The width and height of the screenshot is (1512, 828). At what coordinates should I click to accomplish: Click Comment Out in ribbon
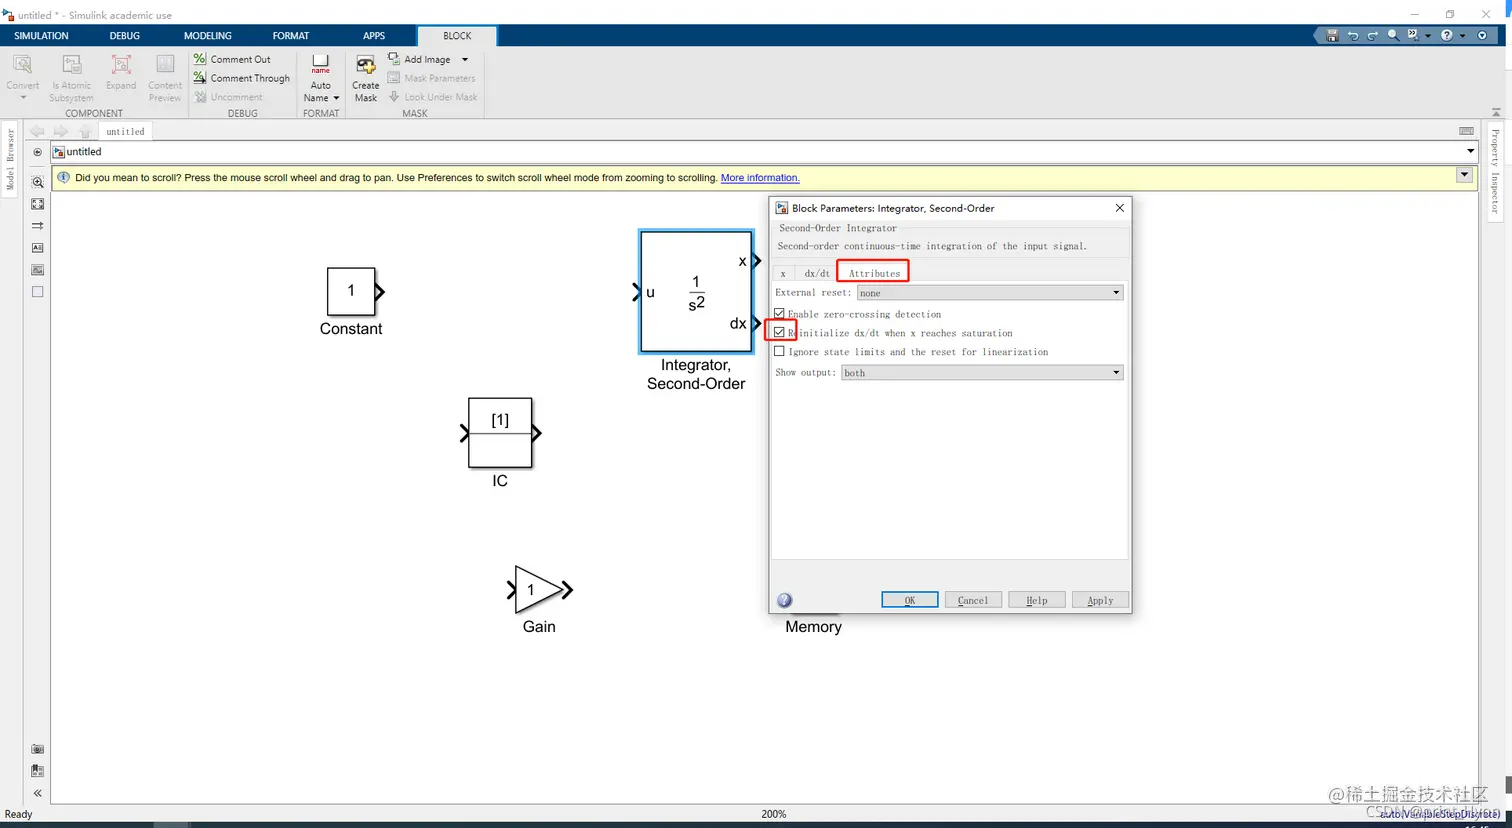(232, 59)
